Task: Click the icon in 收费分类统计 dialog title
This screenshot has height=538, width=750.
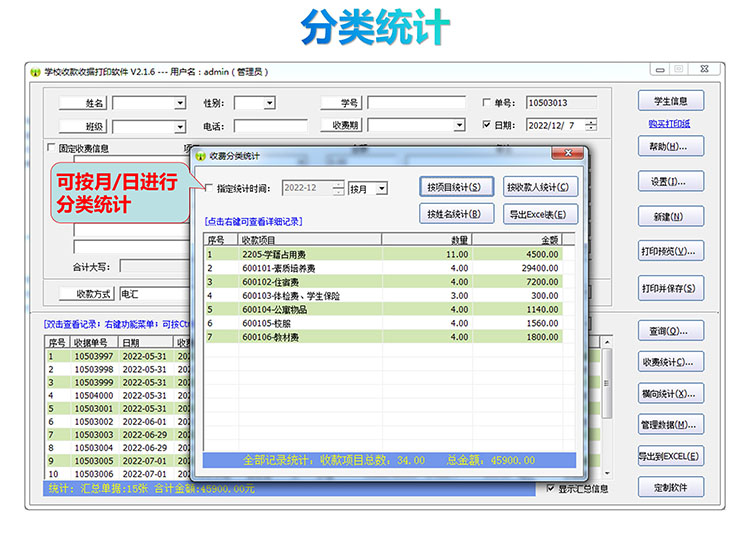Action: (x=201, y=156)
